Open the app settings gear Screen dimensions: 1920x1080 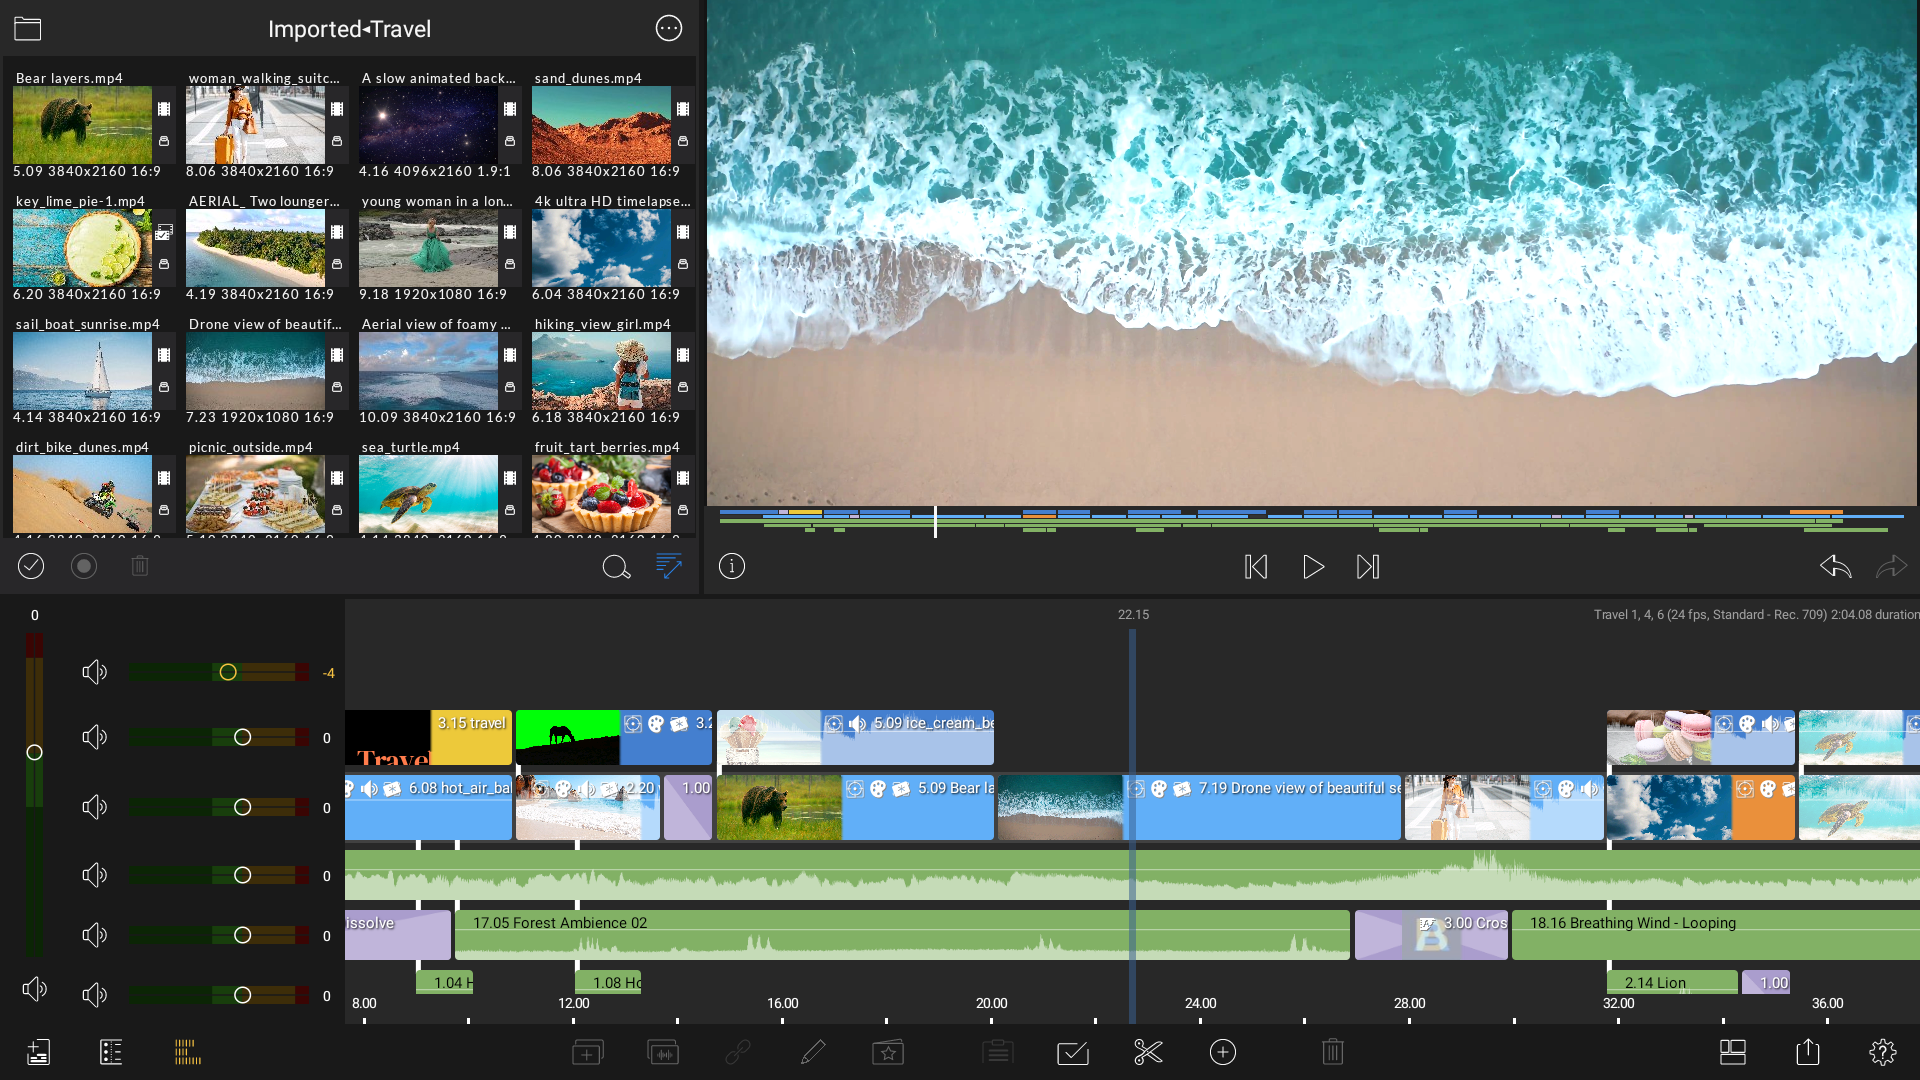1884,1052
